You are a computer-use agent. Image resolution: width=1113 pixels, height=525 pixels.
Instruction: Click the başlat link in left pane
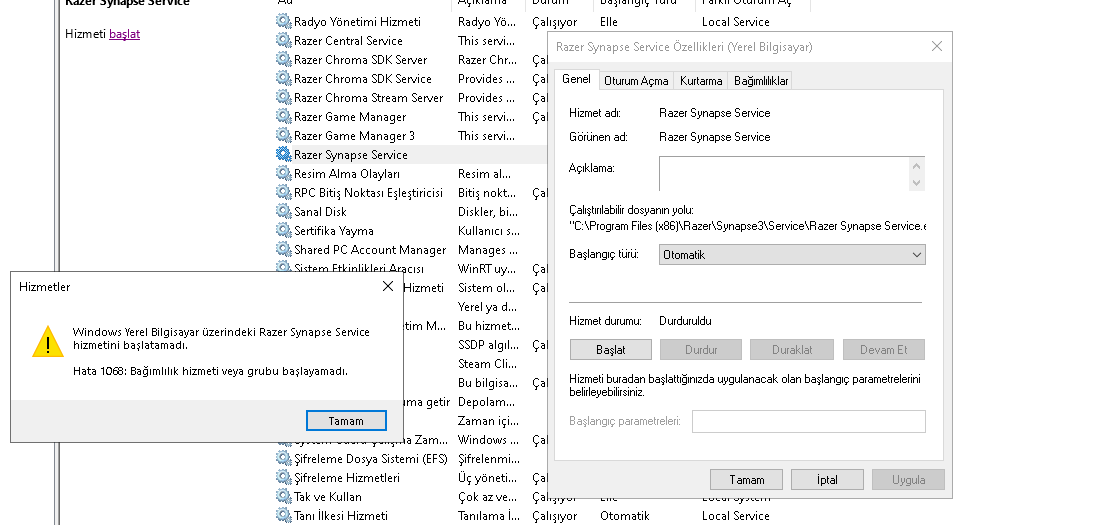(x=124, y=33)
